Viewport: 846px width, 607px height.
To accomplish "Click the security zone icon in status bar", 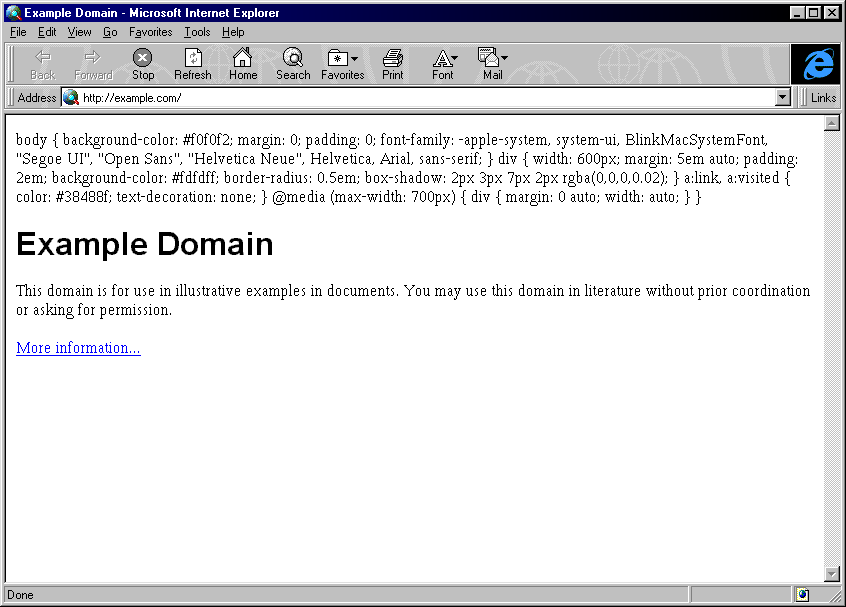I will pos(802,595).
